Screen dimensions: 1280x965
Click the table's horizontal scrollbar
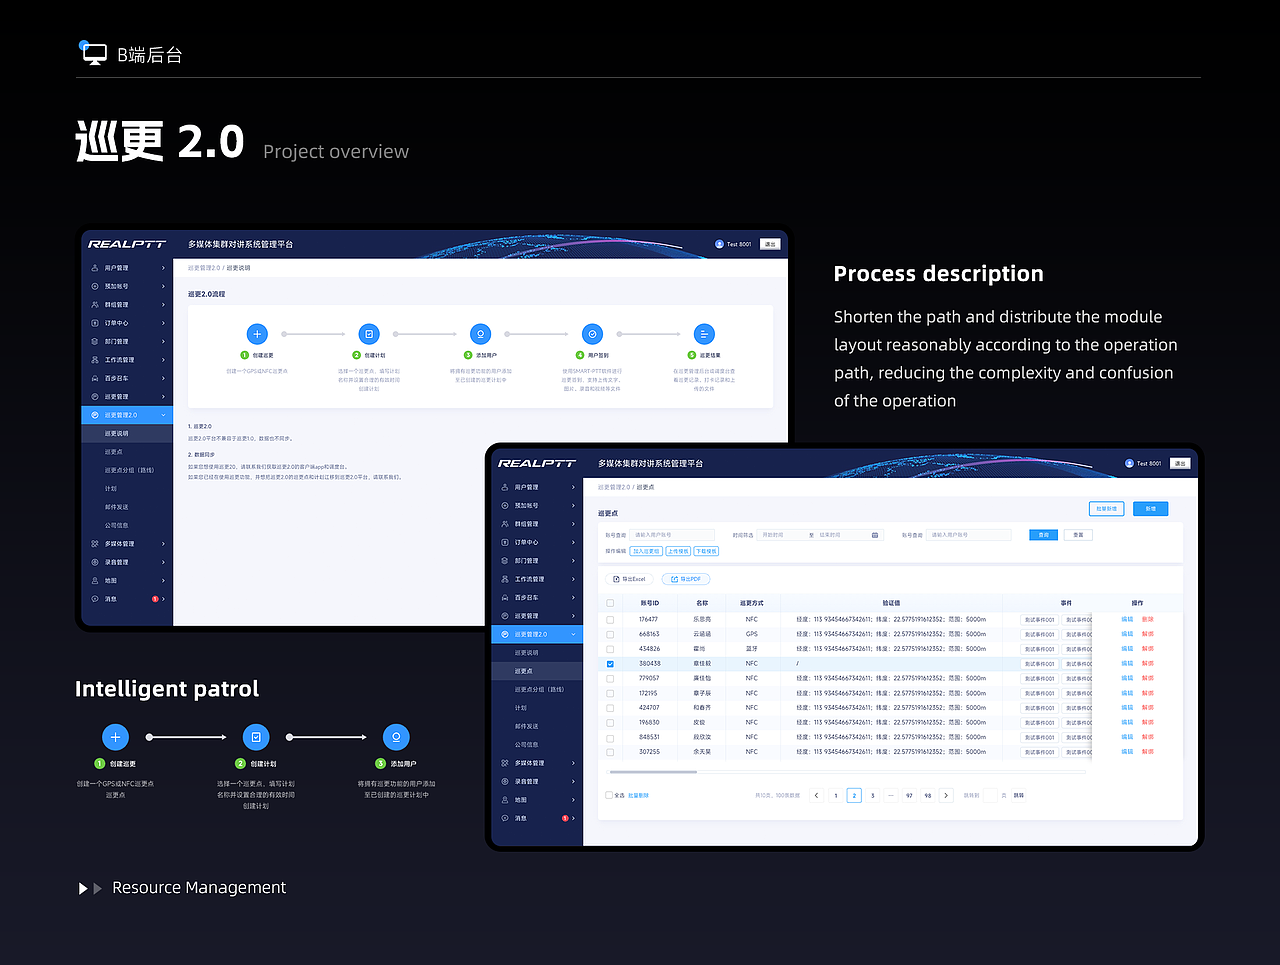coord(653,772)
